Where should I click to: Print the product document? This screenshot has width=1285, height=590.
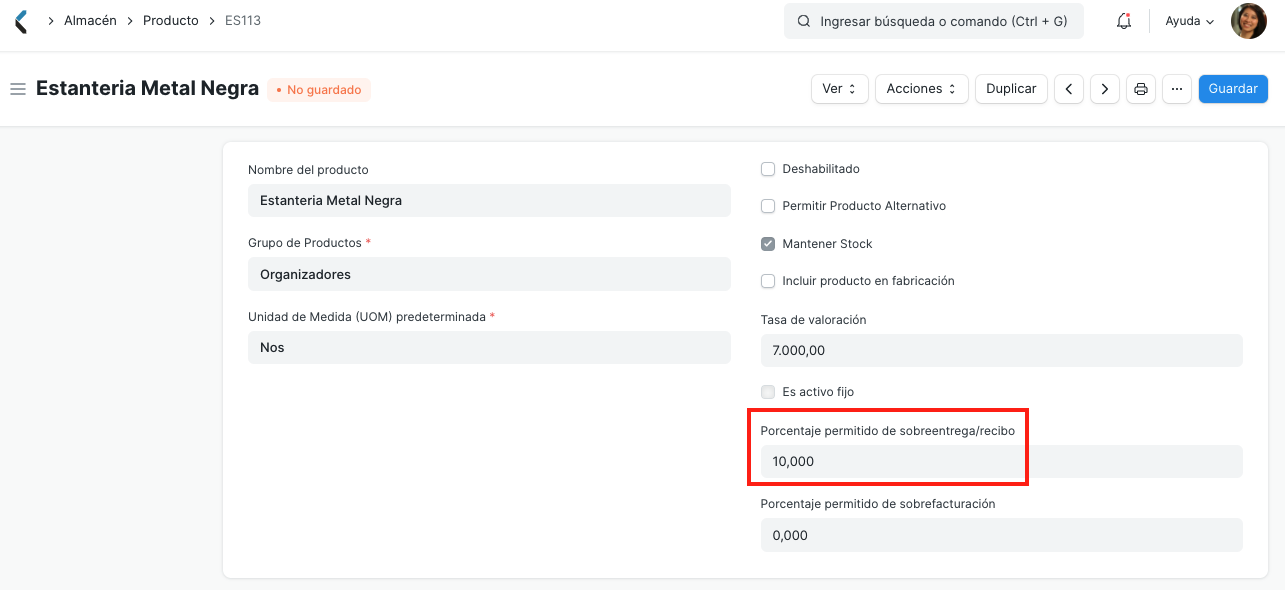(x=1140, y=89)
